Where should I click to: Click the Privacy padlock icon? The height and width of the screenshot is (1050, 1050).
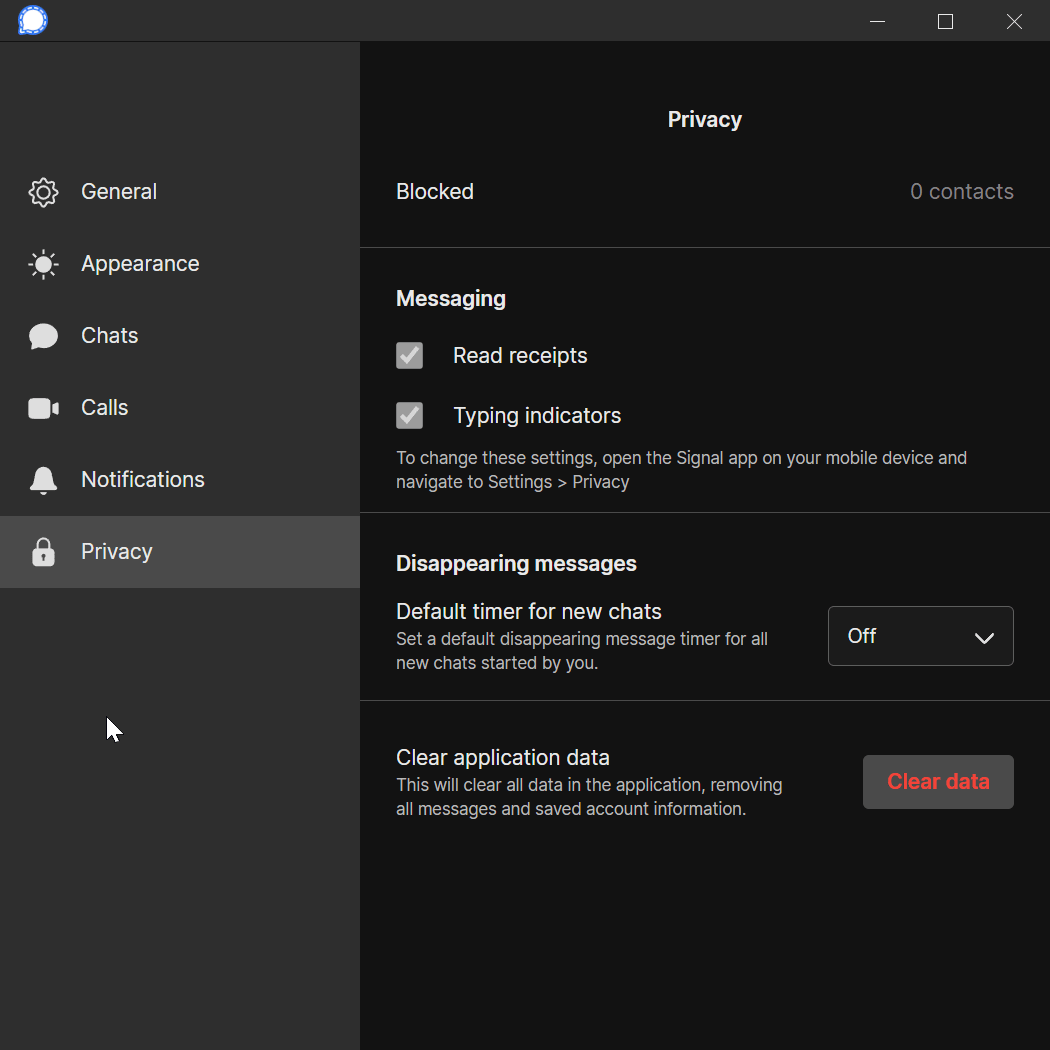tap(43, 552)
